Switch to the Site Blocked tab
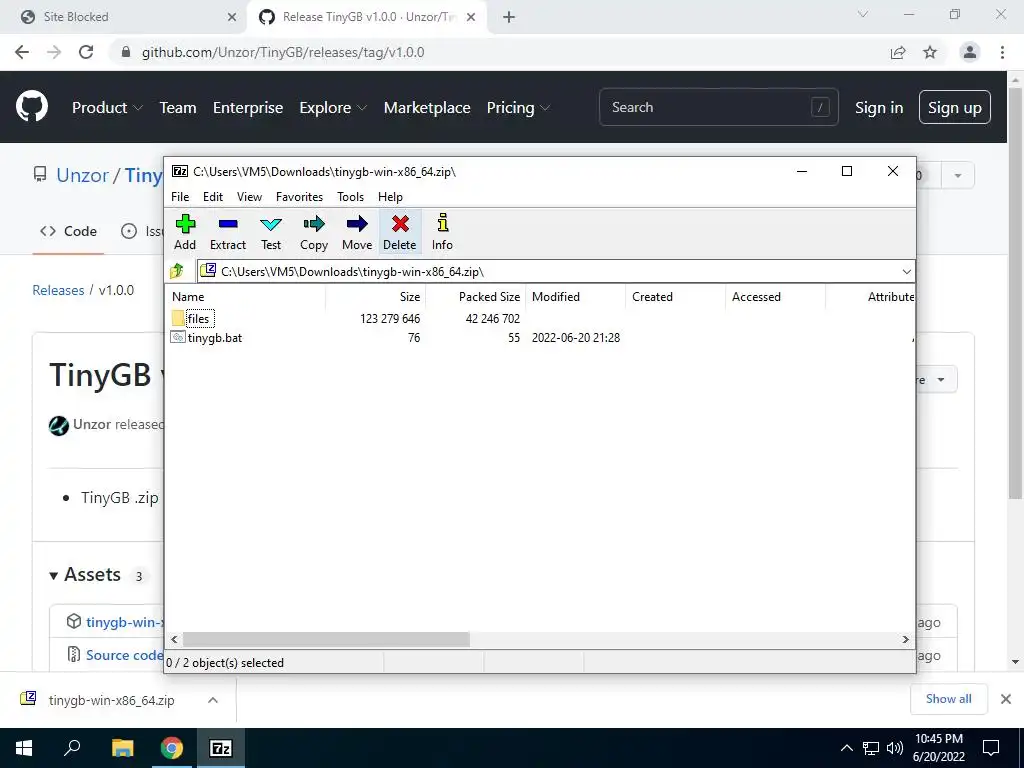This screenshot has height=768, width=1024. 124,17
